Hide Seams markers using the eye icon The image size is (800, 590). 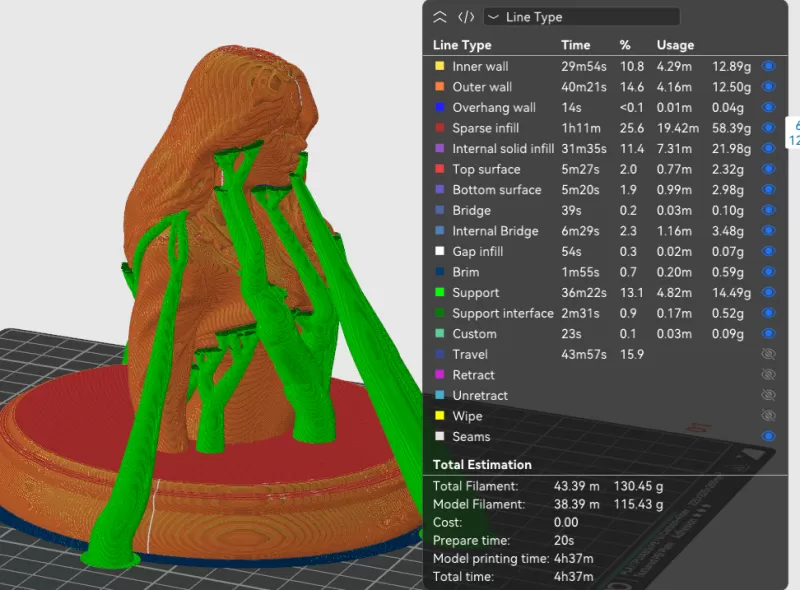tap(768, 436)
